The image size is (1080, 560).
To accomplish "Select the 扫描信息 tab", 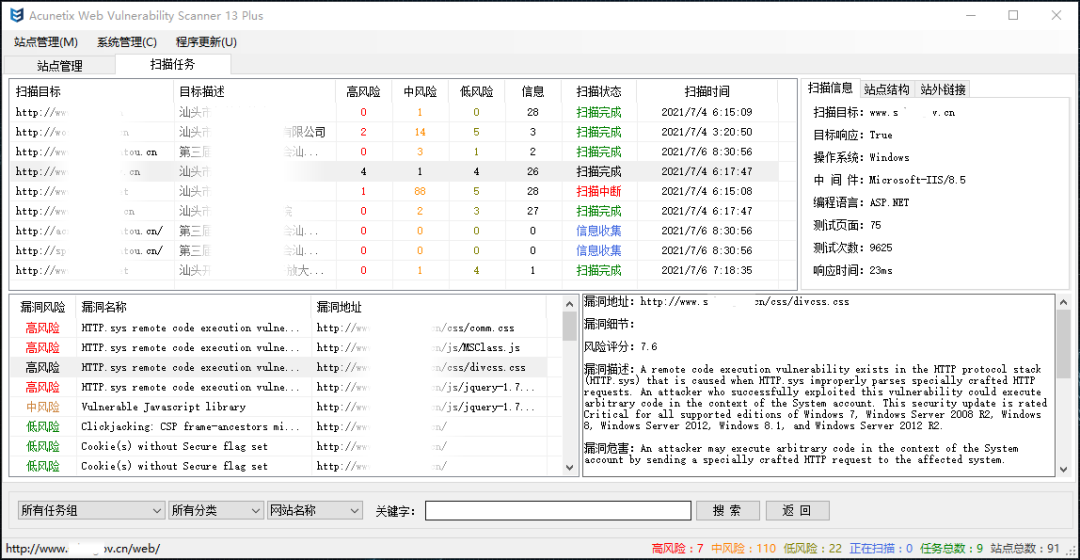I will coord(831,88).
